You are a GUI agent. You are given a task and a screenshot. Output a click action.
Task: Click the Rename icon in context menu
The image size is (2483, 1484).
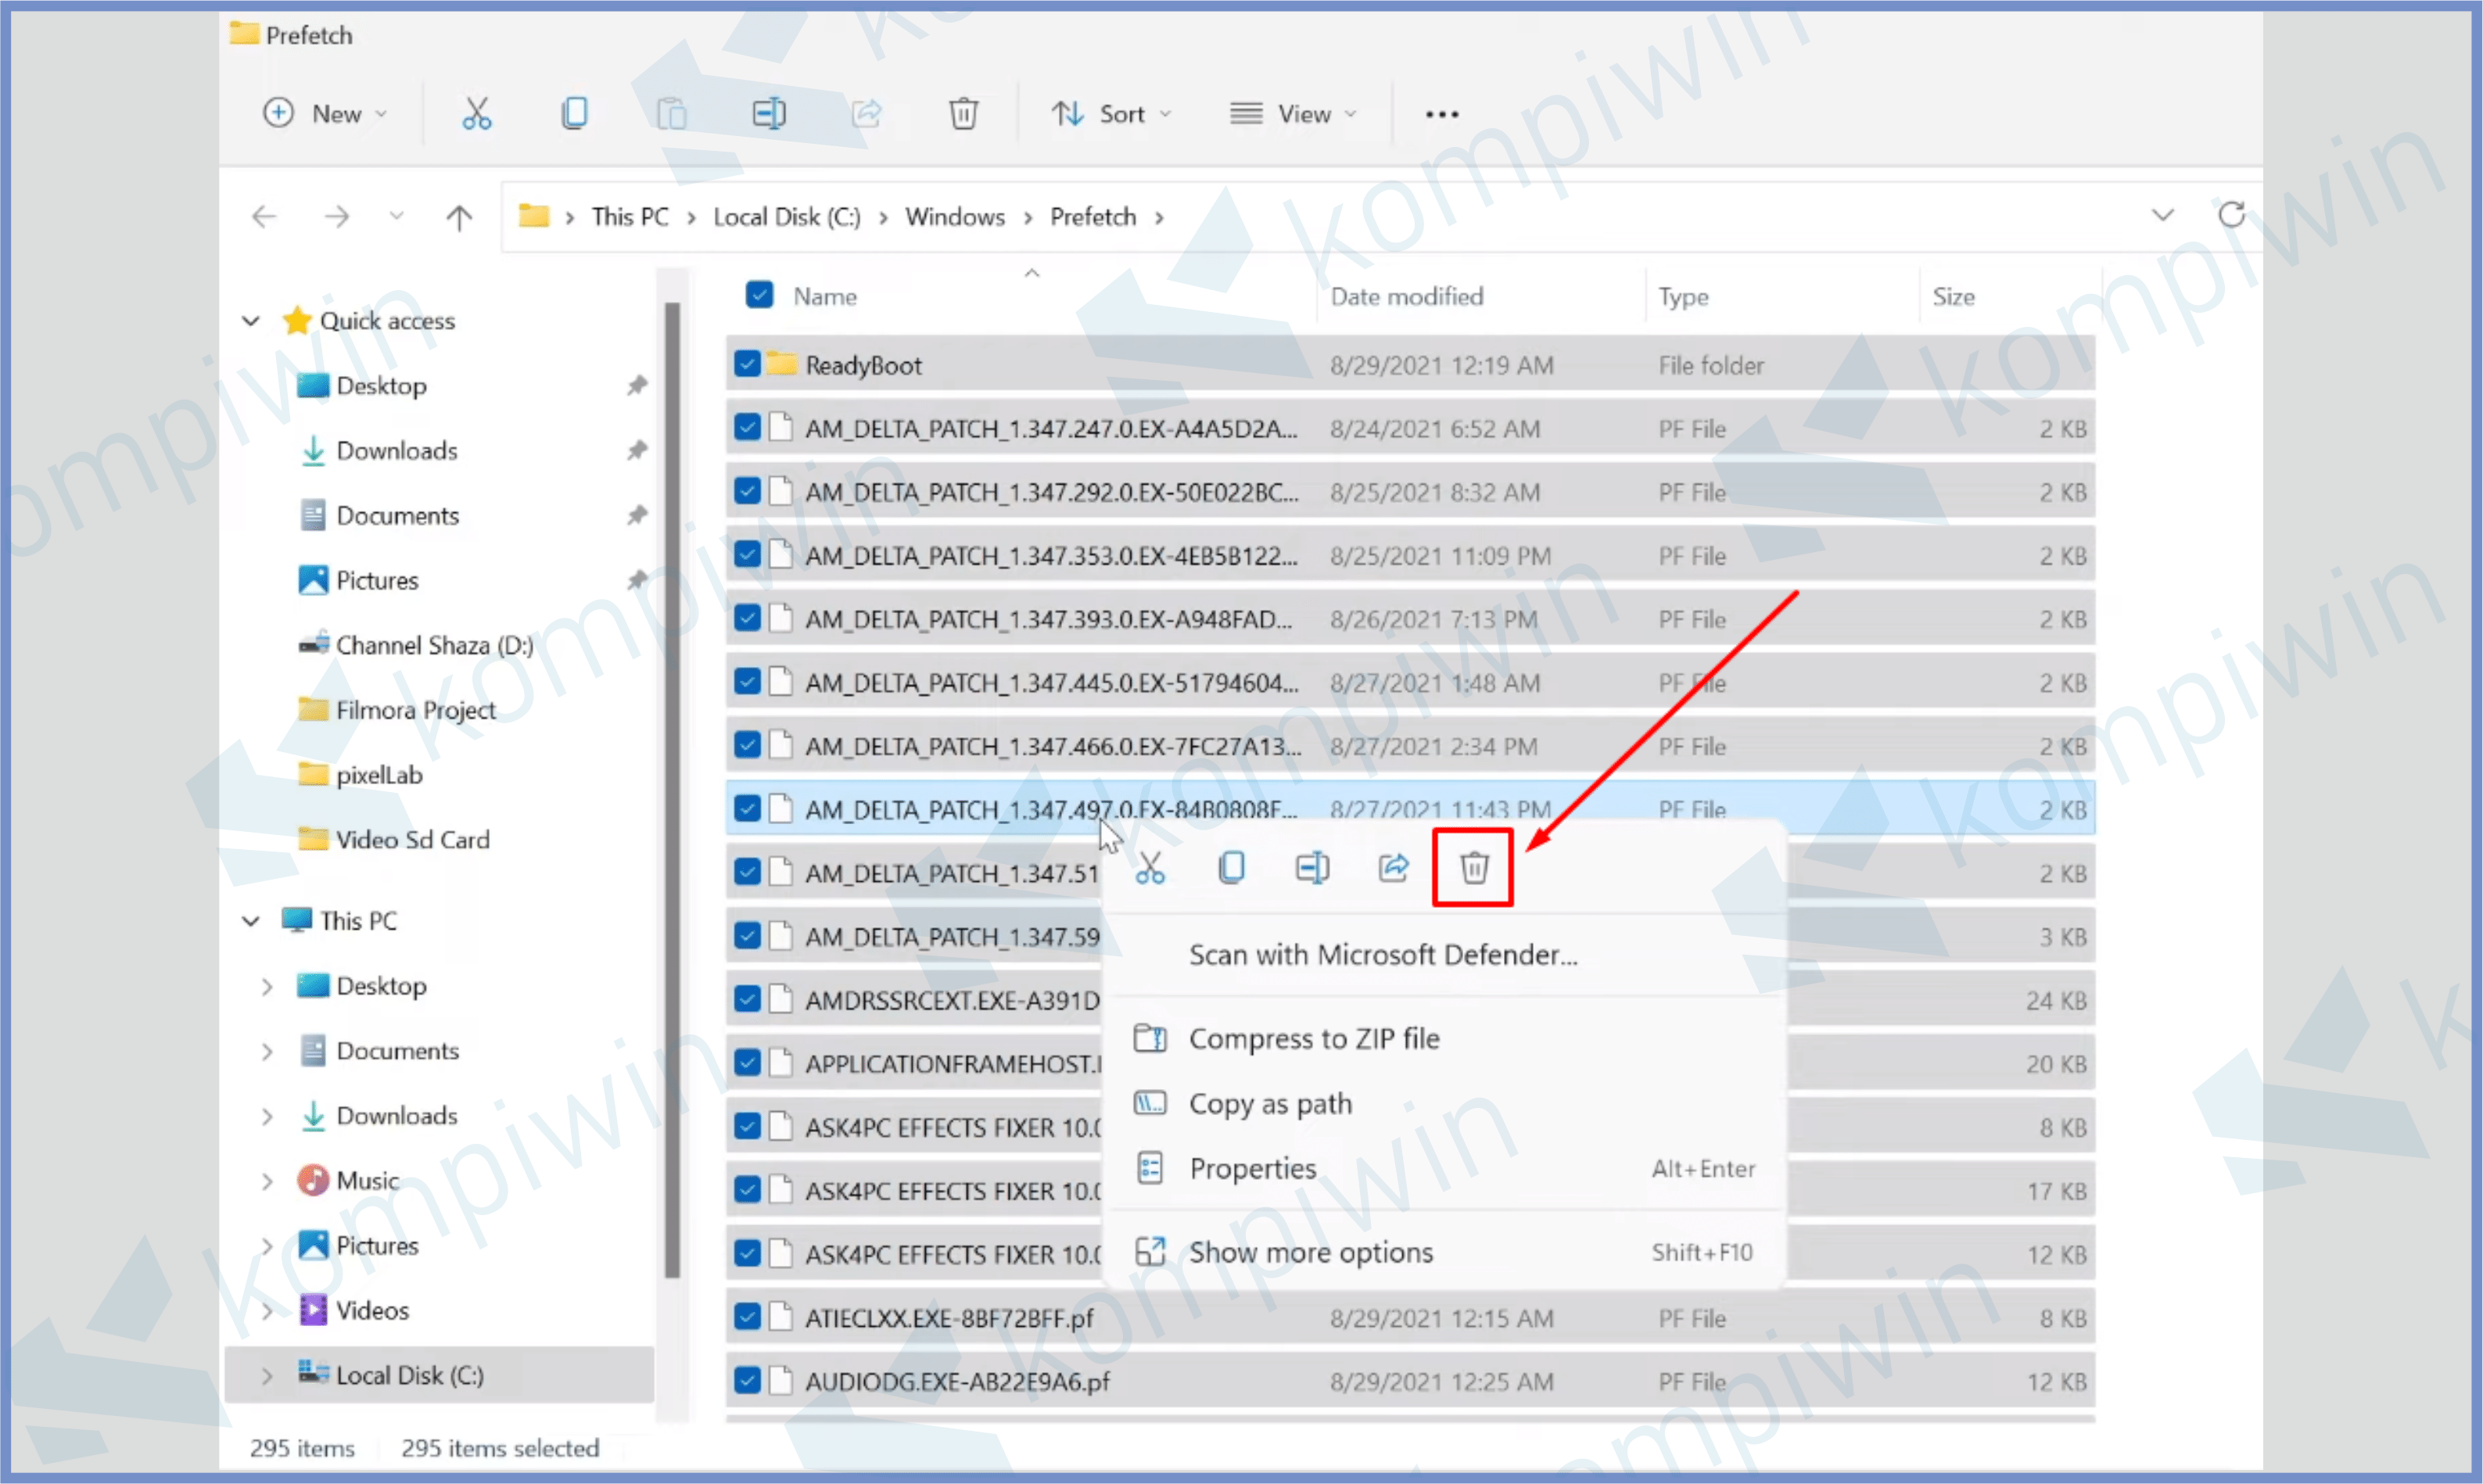[x=1312, y=867]
